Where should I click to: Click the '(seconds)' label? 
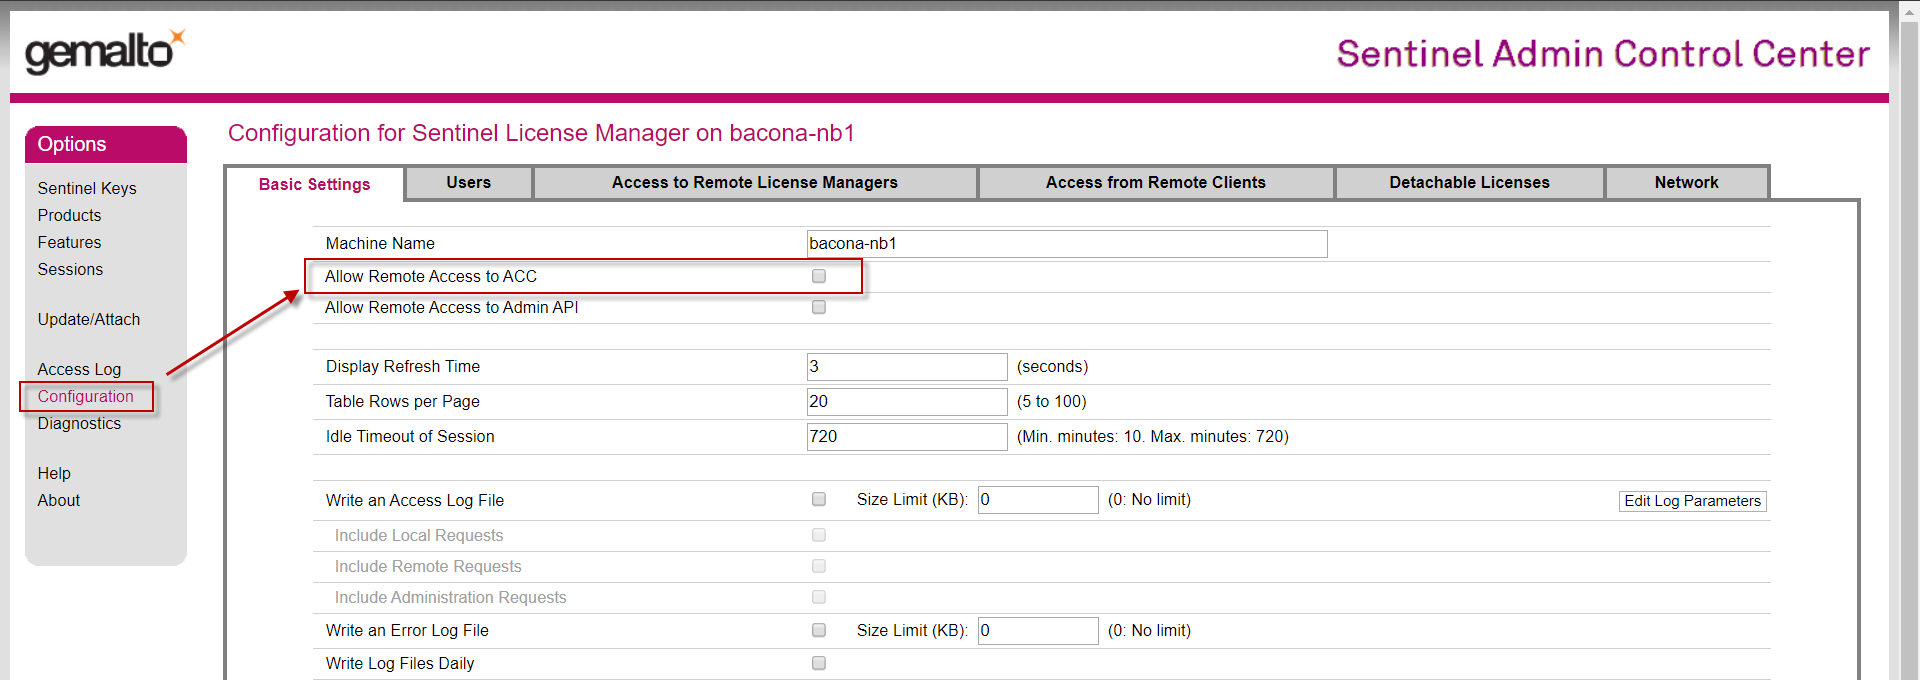coord(1052,366)
